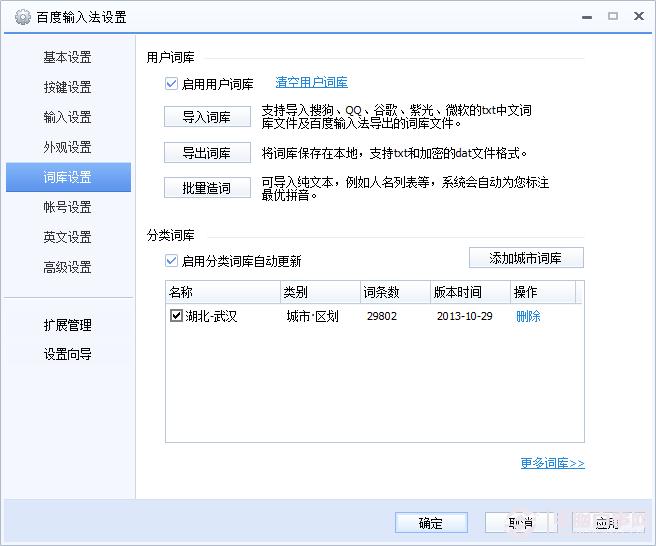Uncheck the 湖北-武汉 dictionary checkbox

[176, 315]
